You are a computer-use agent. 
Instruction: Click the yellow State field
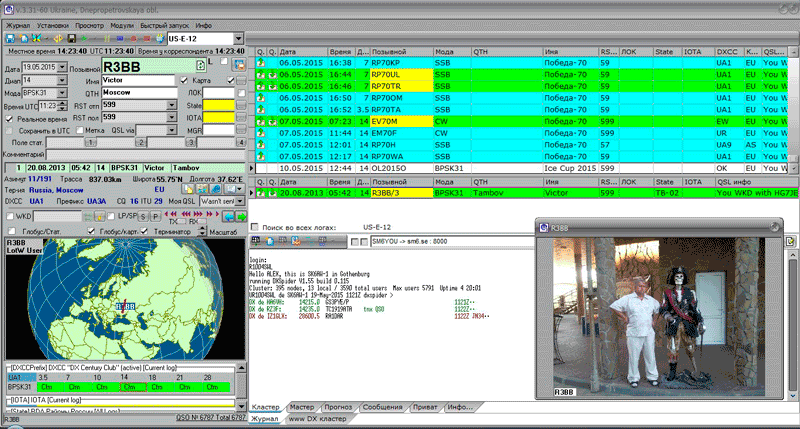[218, 104]
